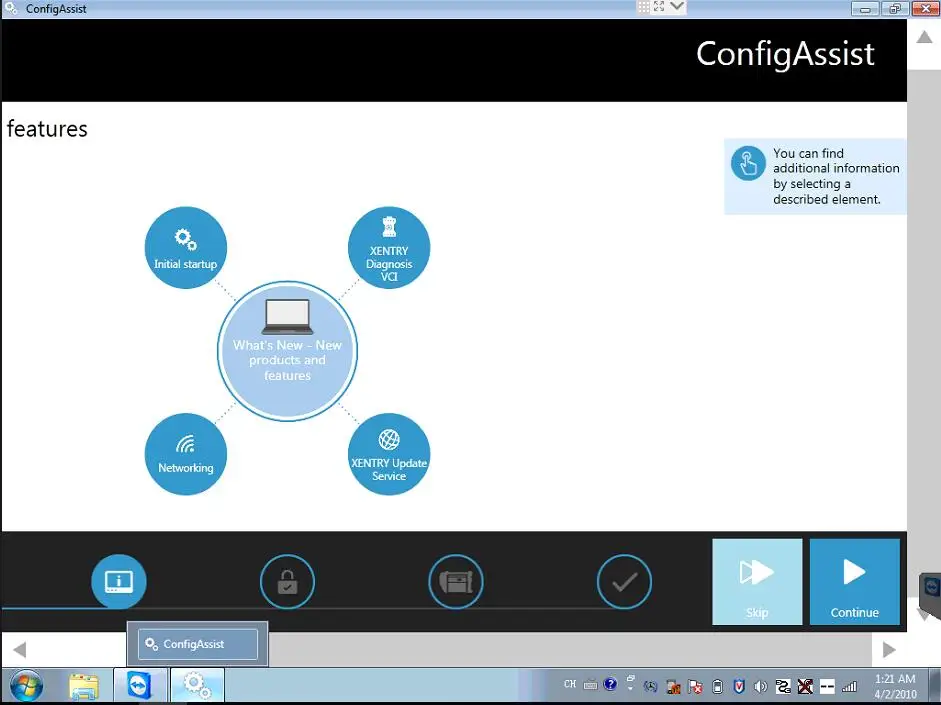Select the Initial startup circle
The height and width of the screenshot is (705, 941).
click(186, 248)
